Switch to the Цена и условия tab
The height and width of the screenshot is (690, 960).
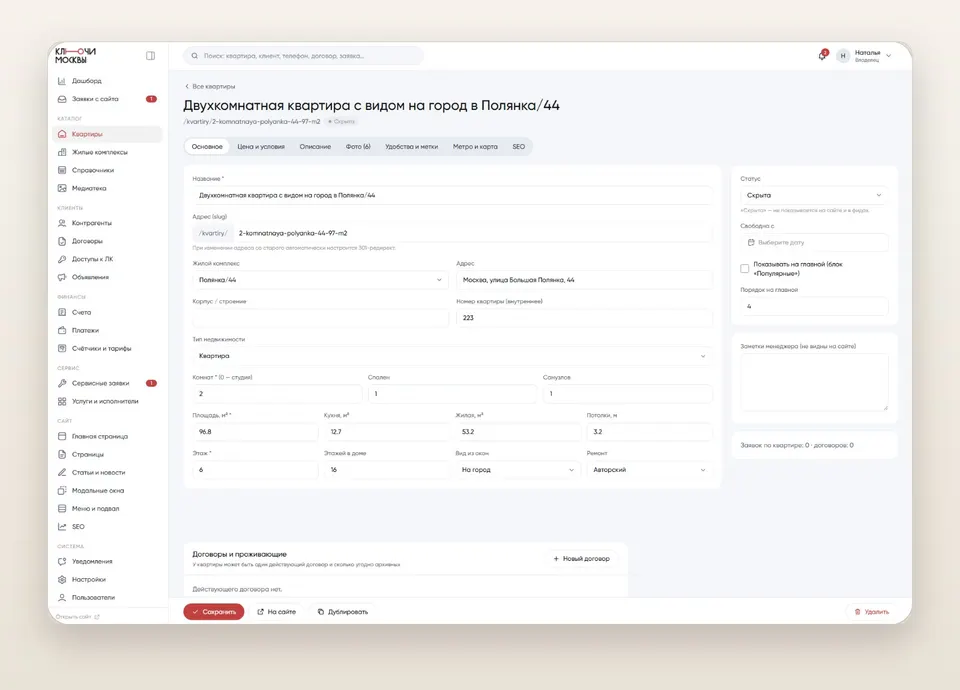pyautogui.click(x=261, y=147)
